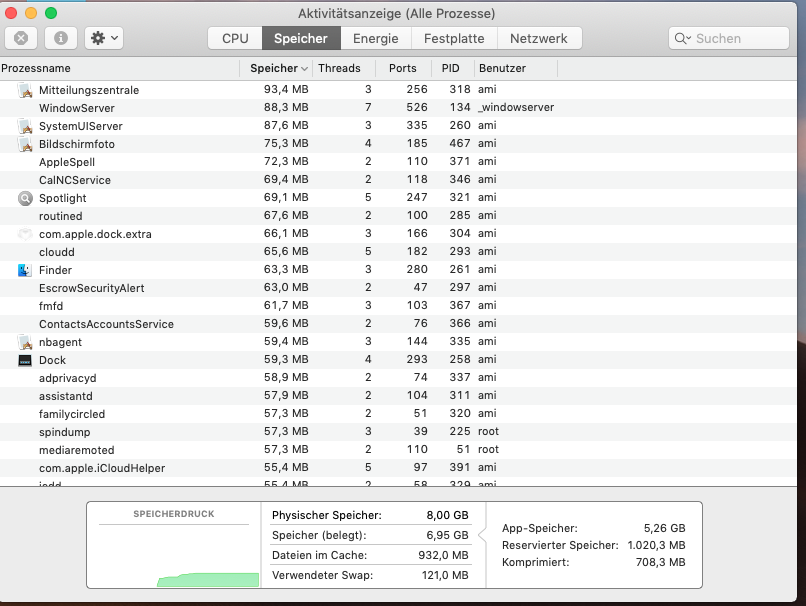
Task: Switch to the CPU tab
Action: coord(235,39)
